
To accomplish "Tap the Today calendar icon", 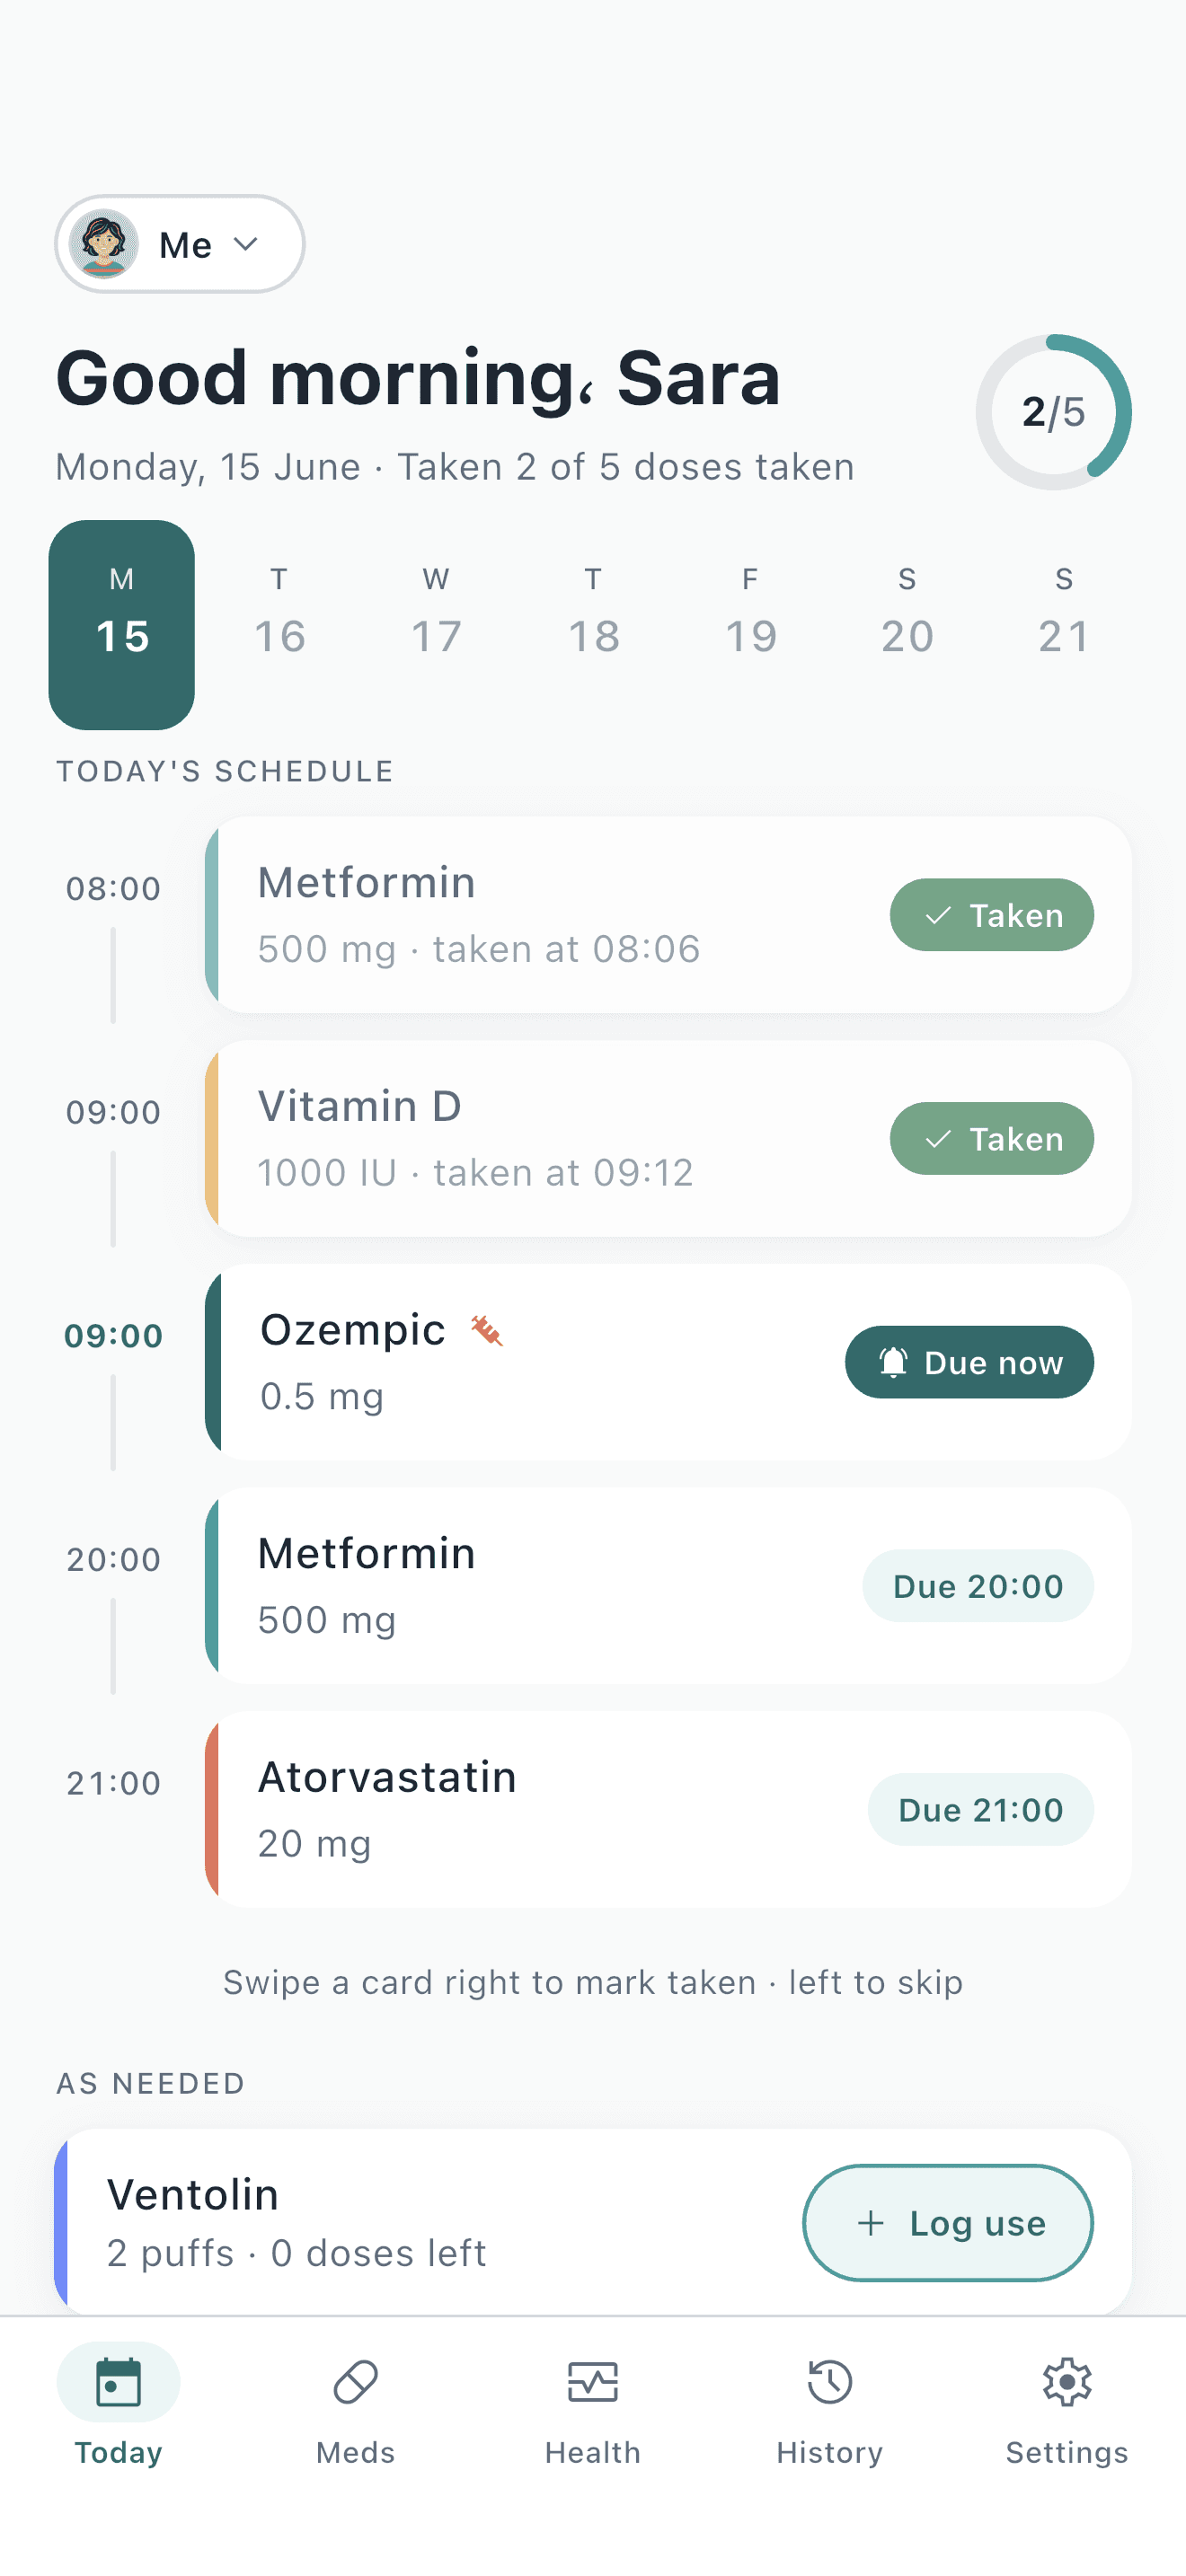I will click(x=118, y=2382).
